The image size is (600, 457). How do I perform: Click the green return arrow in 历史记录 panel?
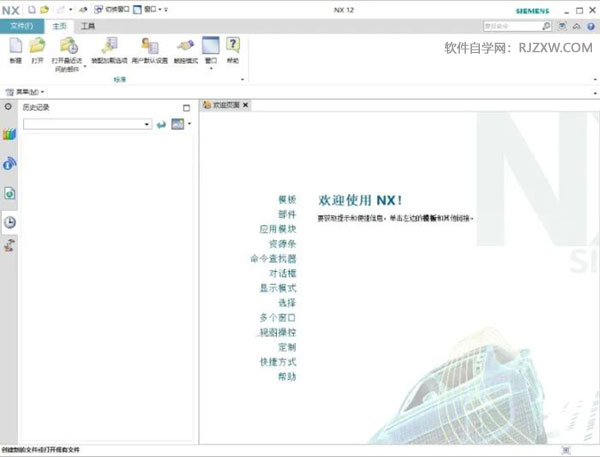pos(161,124)
